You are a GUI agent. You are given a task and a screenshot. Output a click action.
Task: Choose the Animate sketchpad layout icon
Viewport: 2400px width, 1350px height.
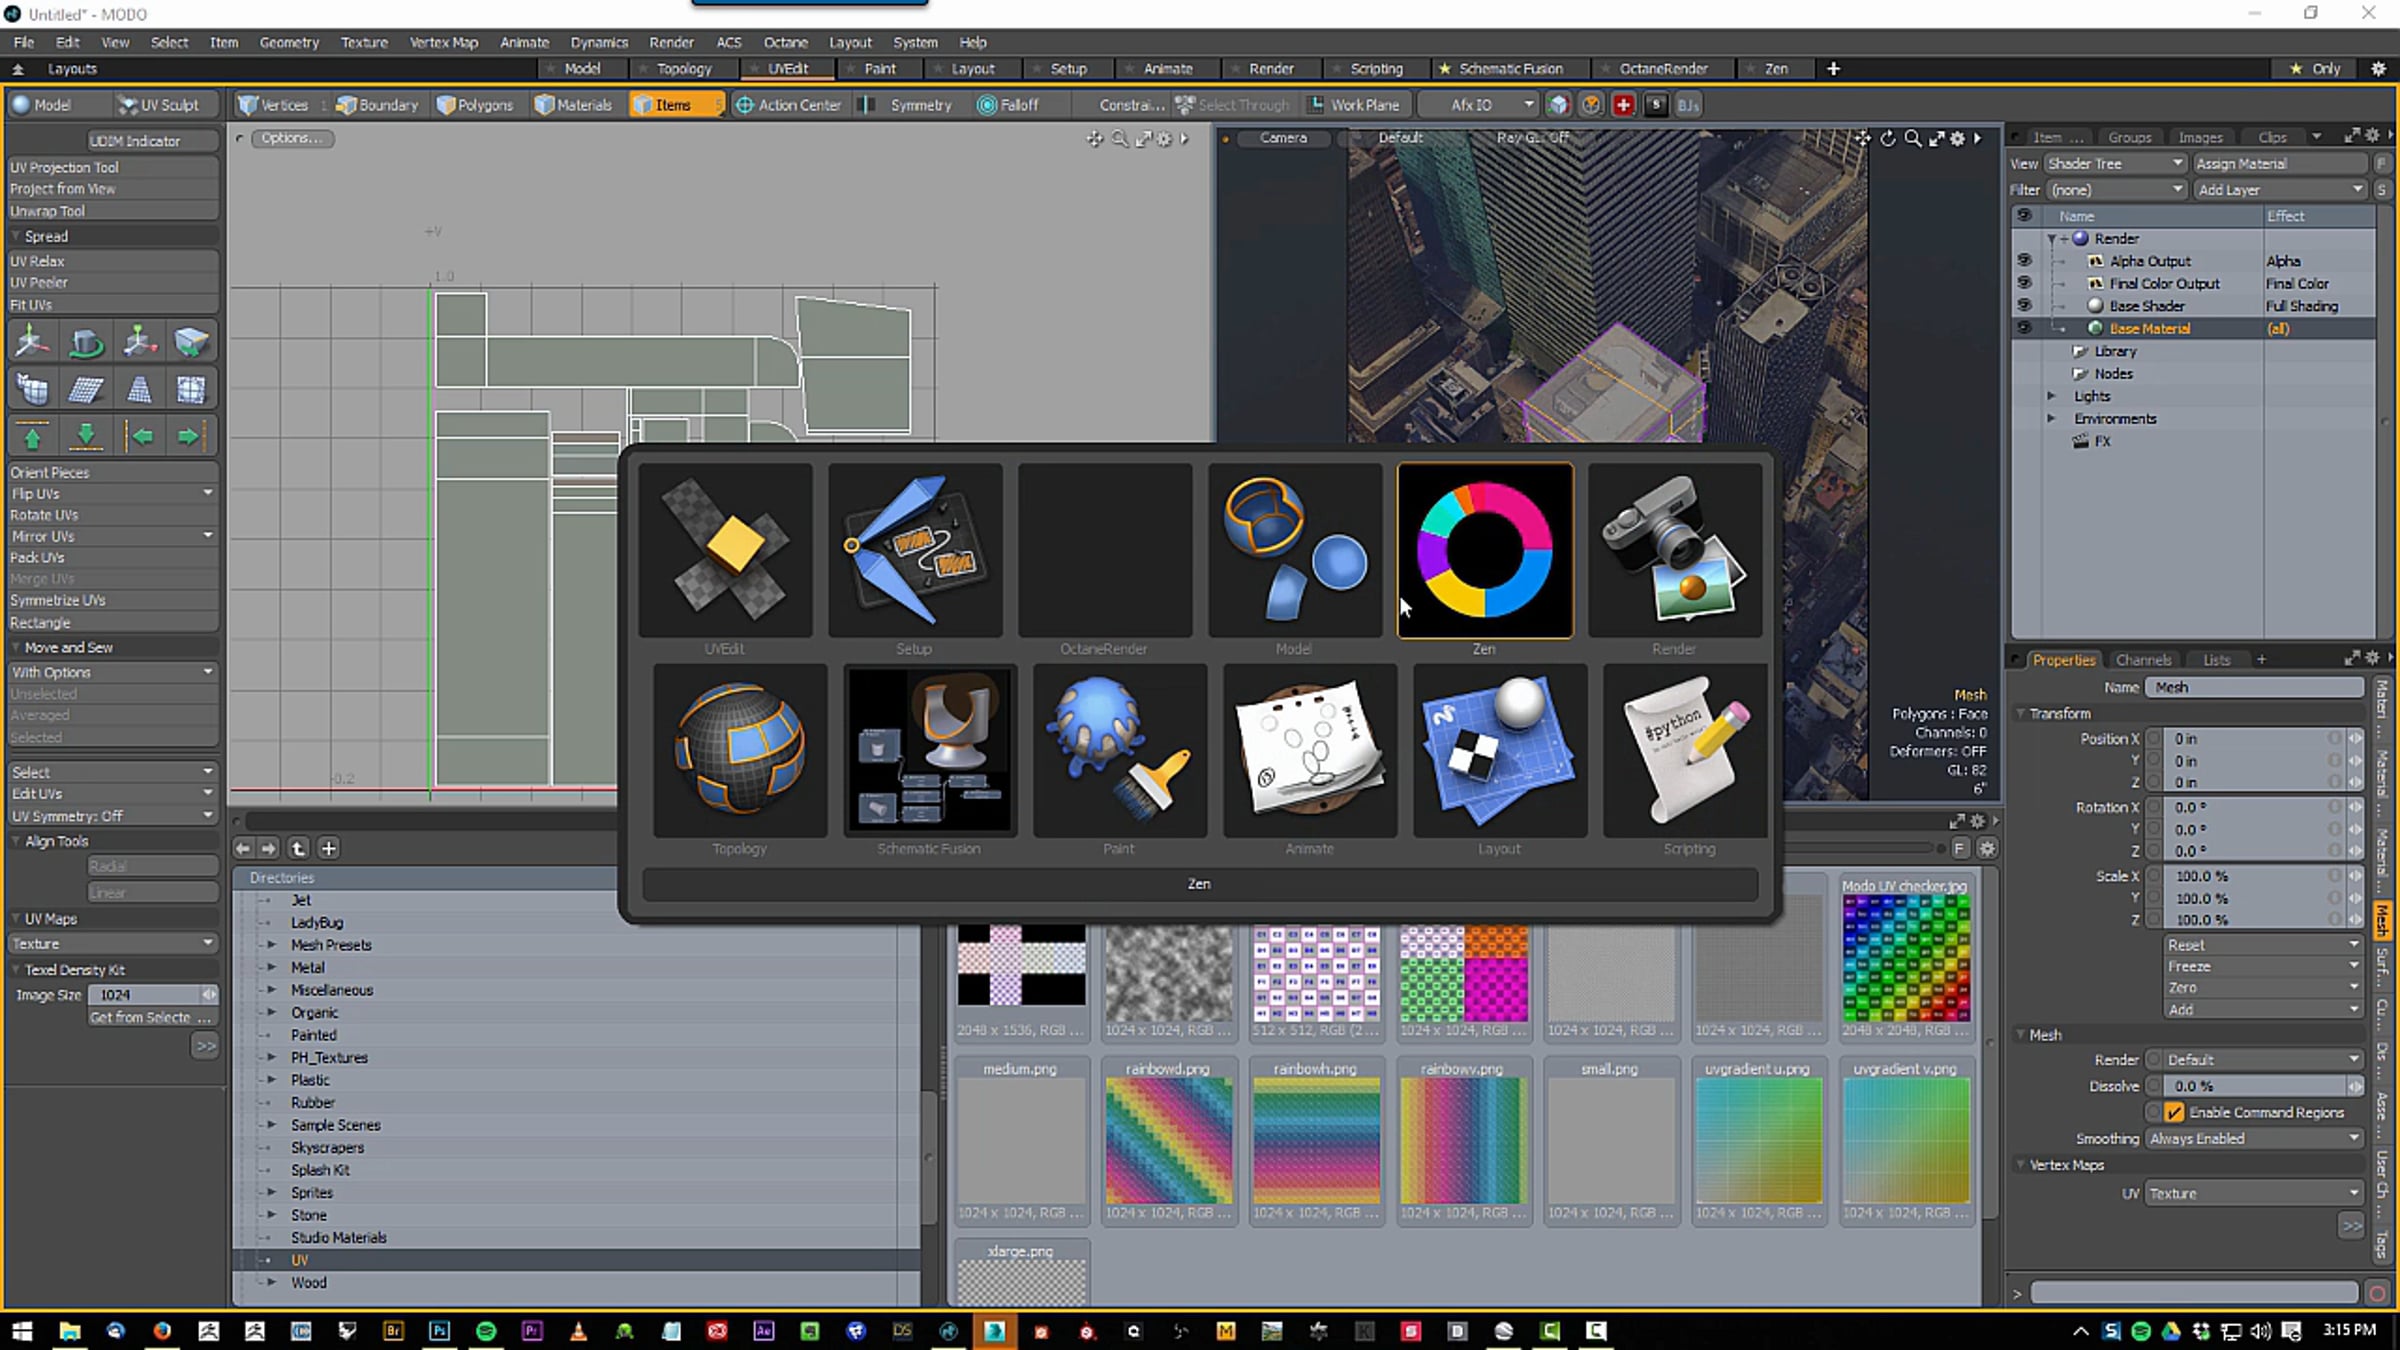pos(1309,750)
